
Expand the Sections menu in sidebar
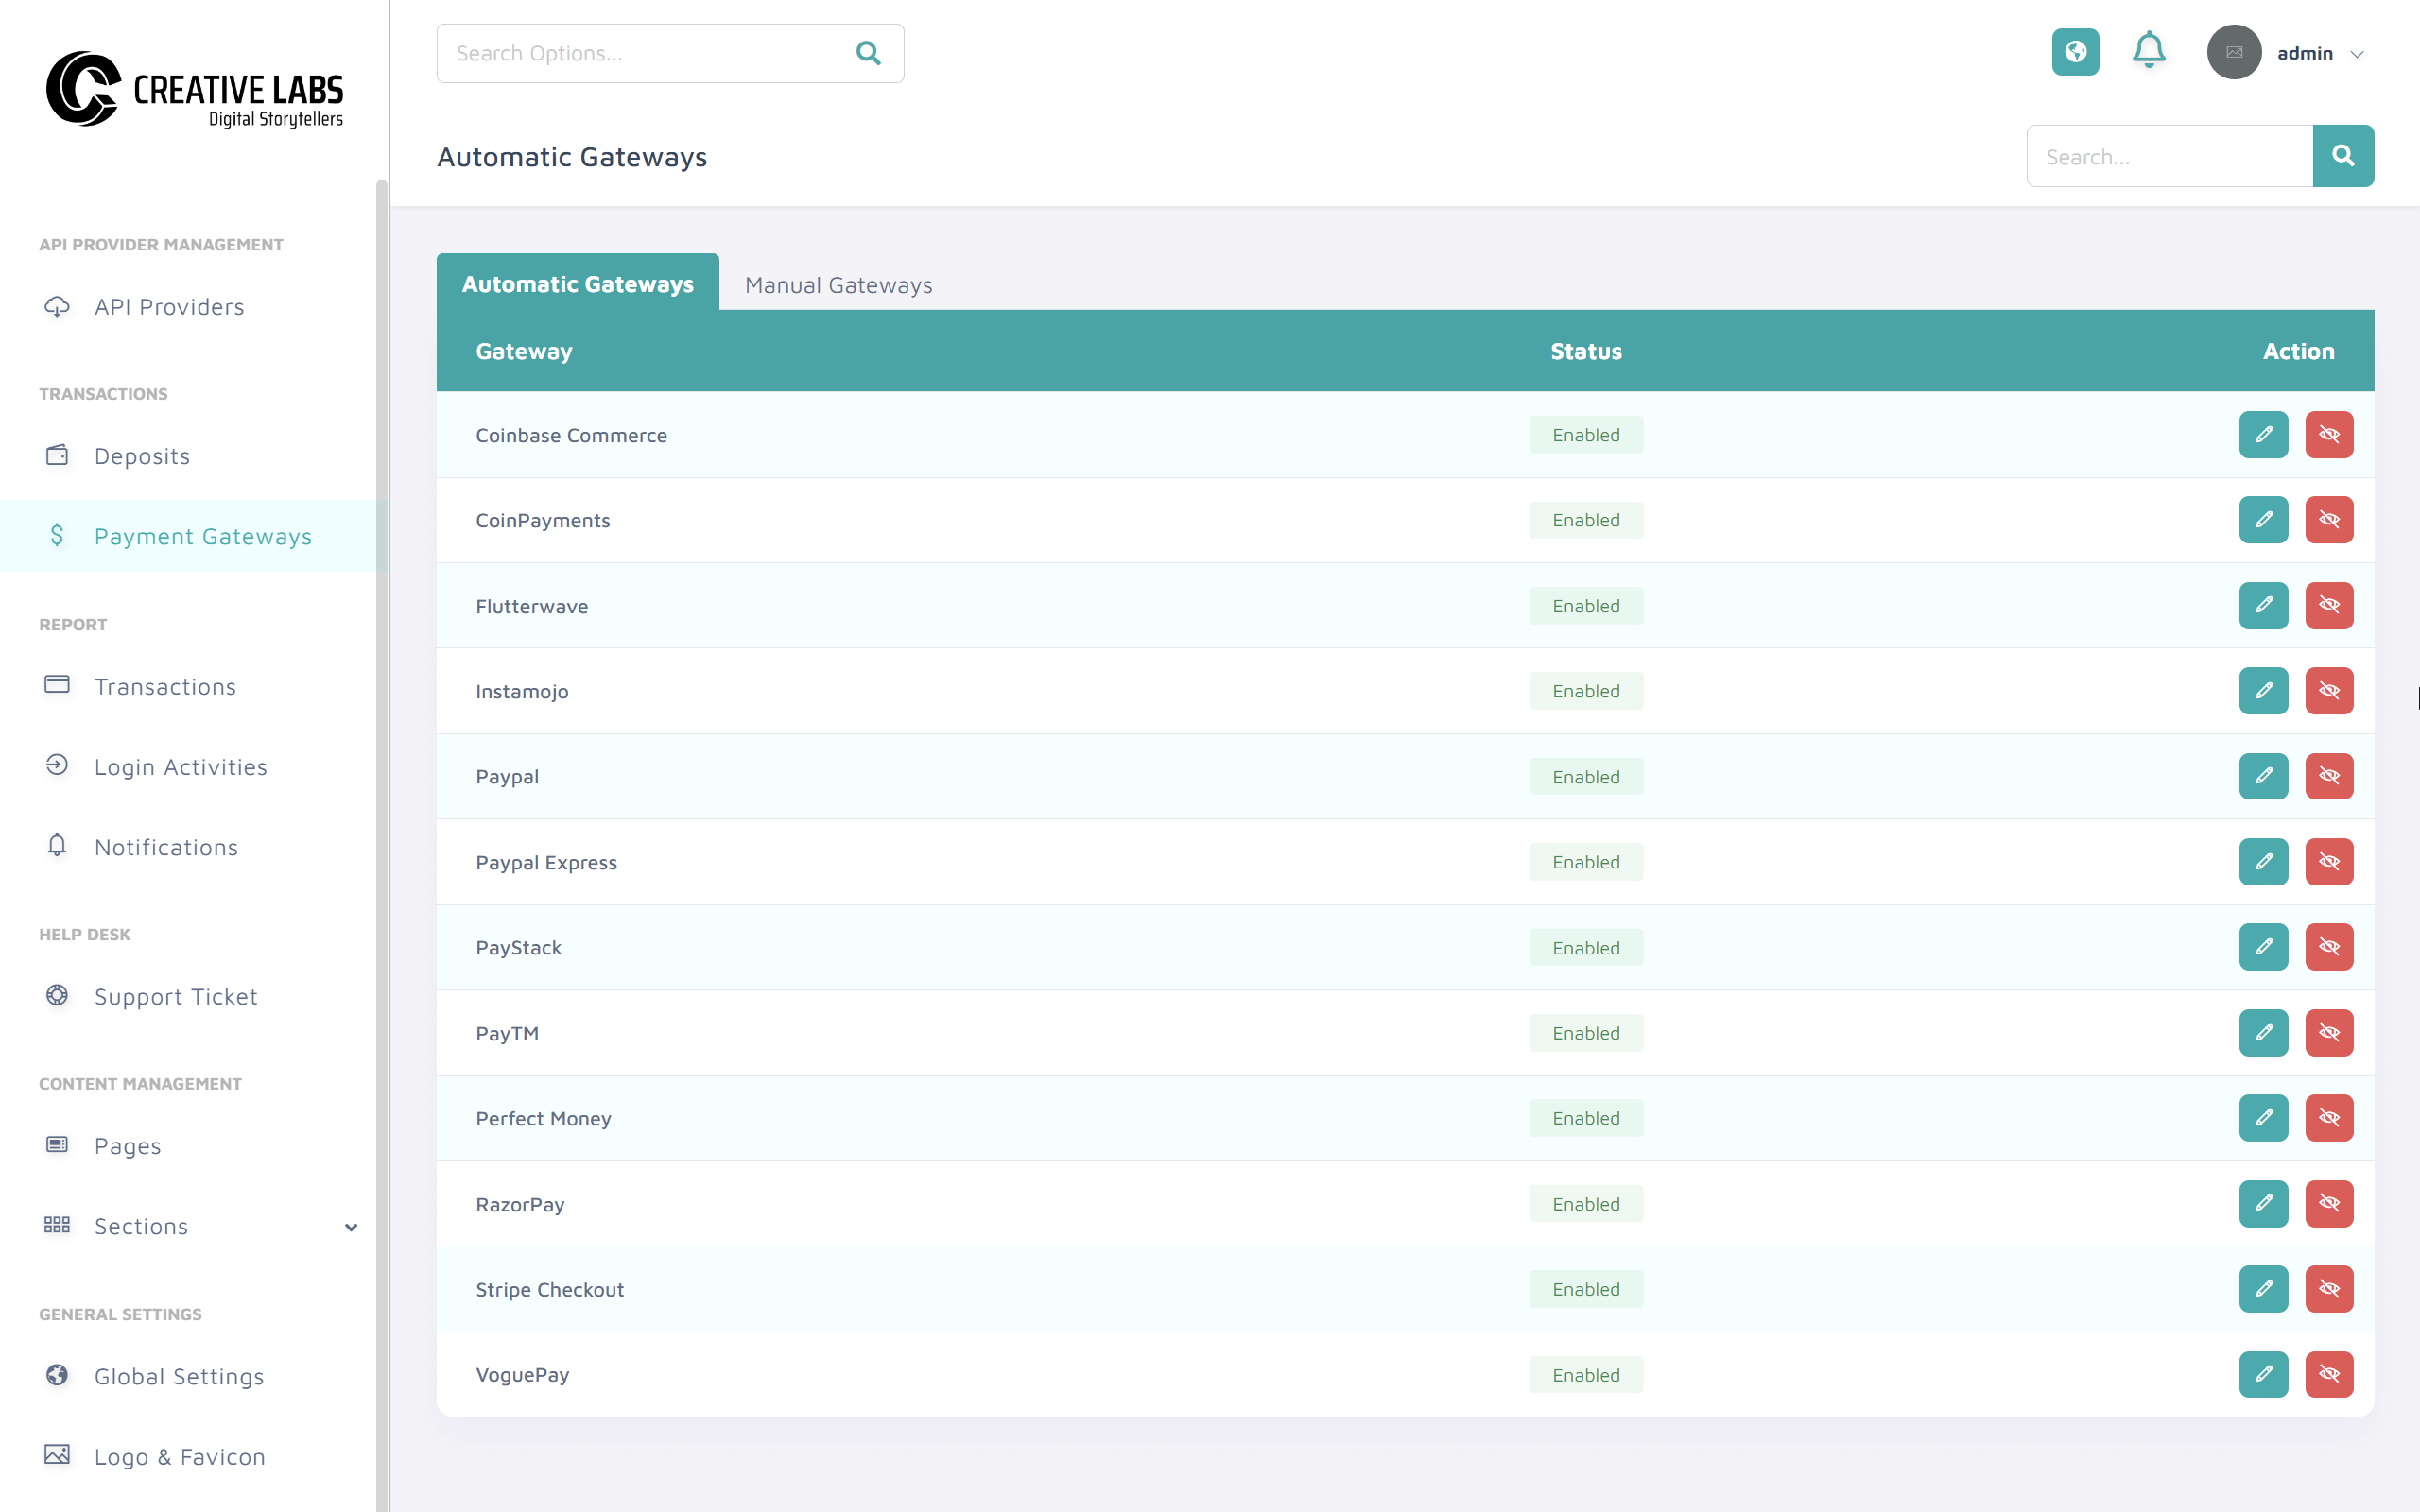[349, 1226]
